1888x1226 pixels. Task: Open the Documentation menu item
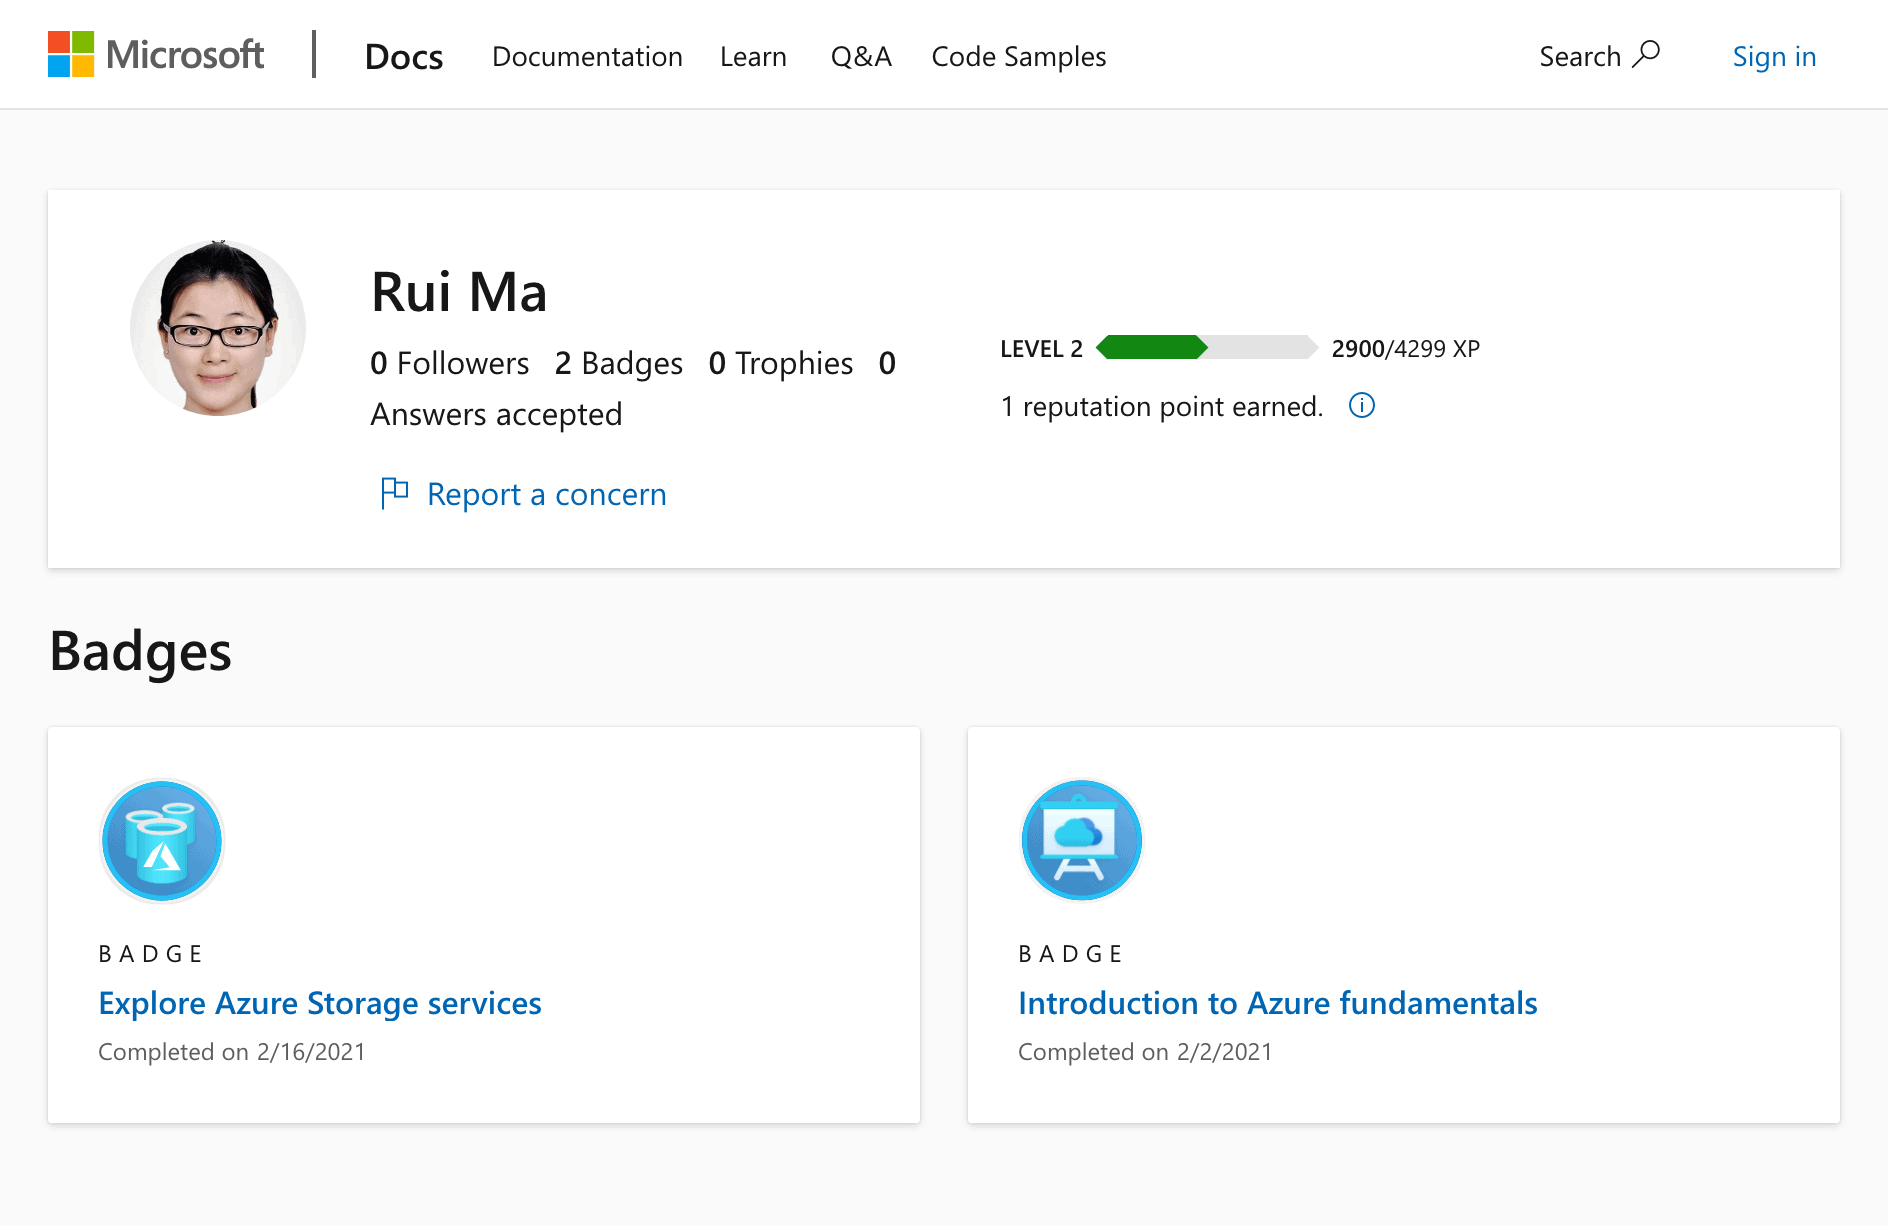587,57
